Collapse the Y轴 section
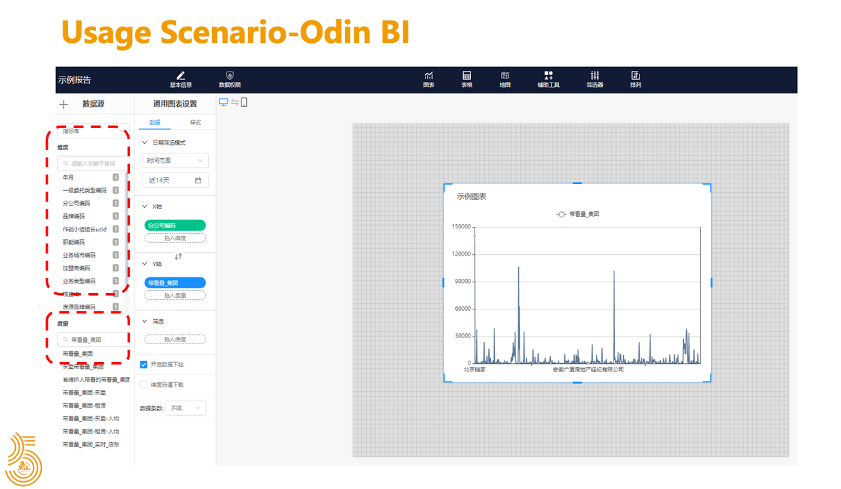Image resolution: width=841 pixels, height=489 pixels. (x=144, y=264)
